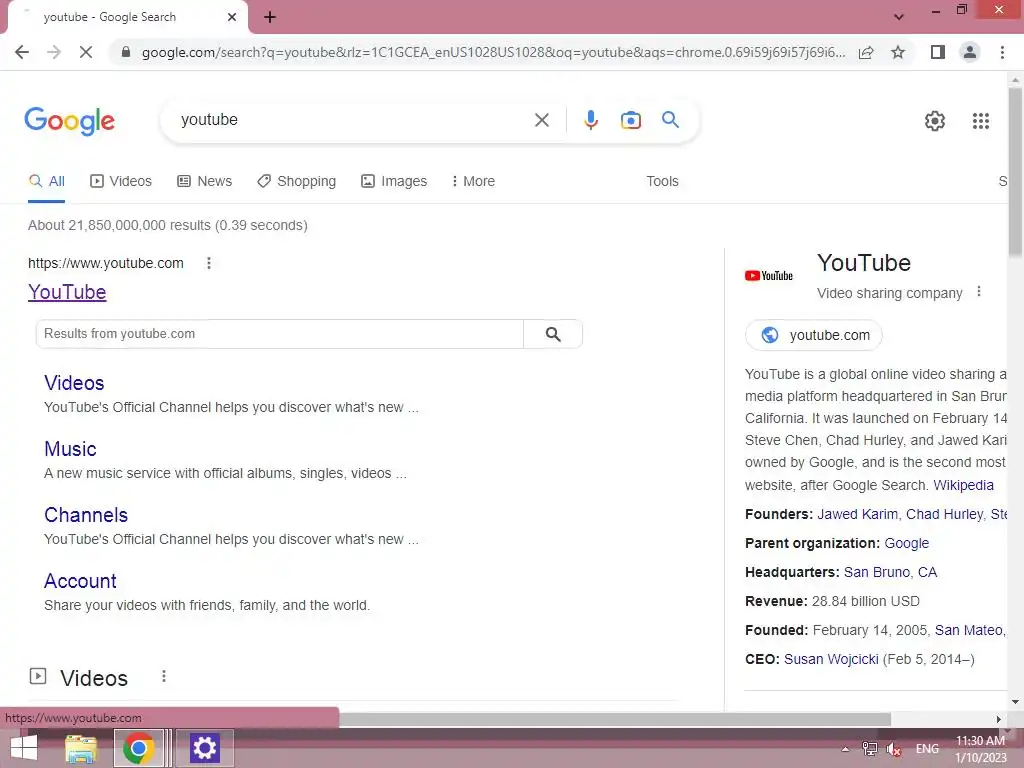Viewport: 1024px width, 768px height.
Task: Focus the Google search input
Action: tap(353, 120)
